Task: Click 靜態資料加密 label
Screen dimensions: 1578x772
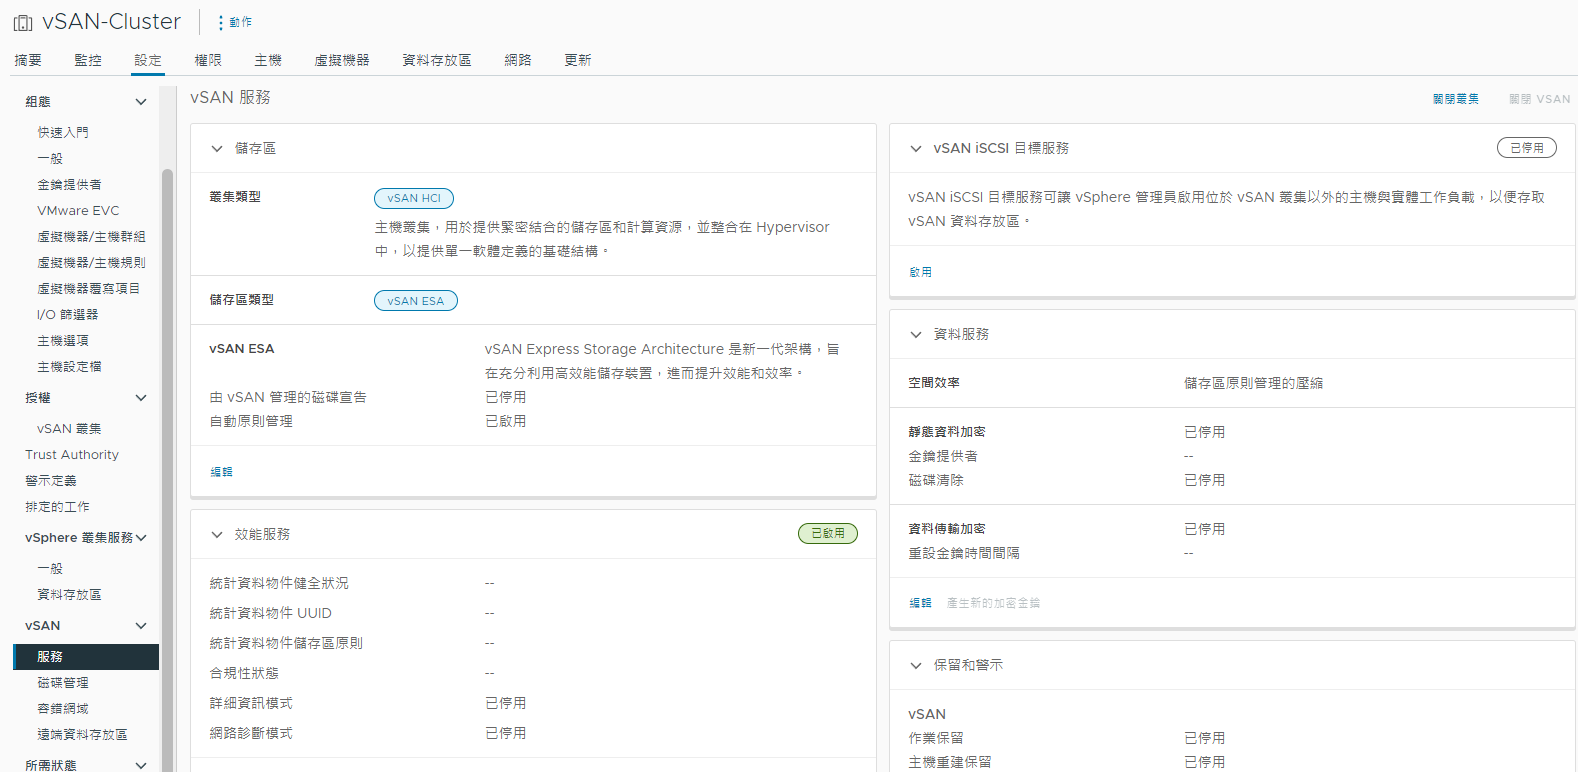Action: tap(947, 432)
